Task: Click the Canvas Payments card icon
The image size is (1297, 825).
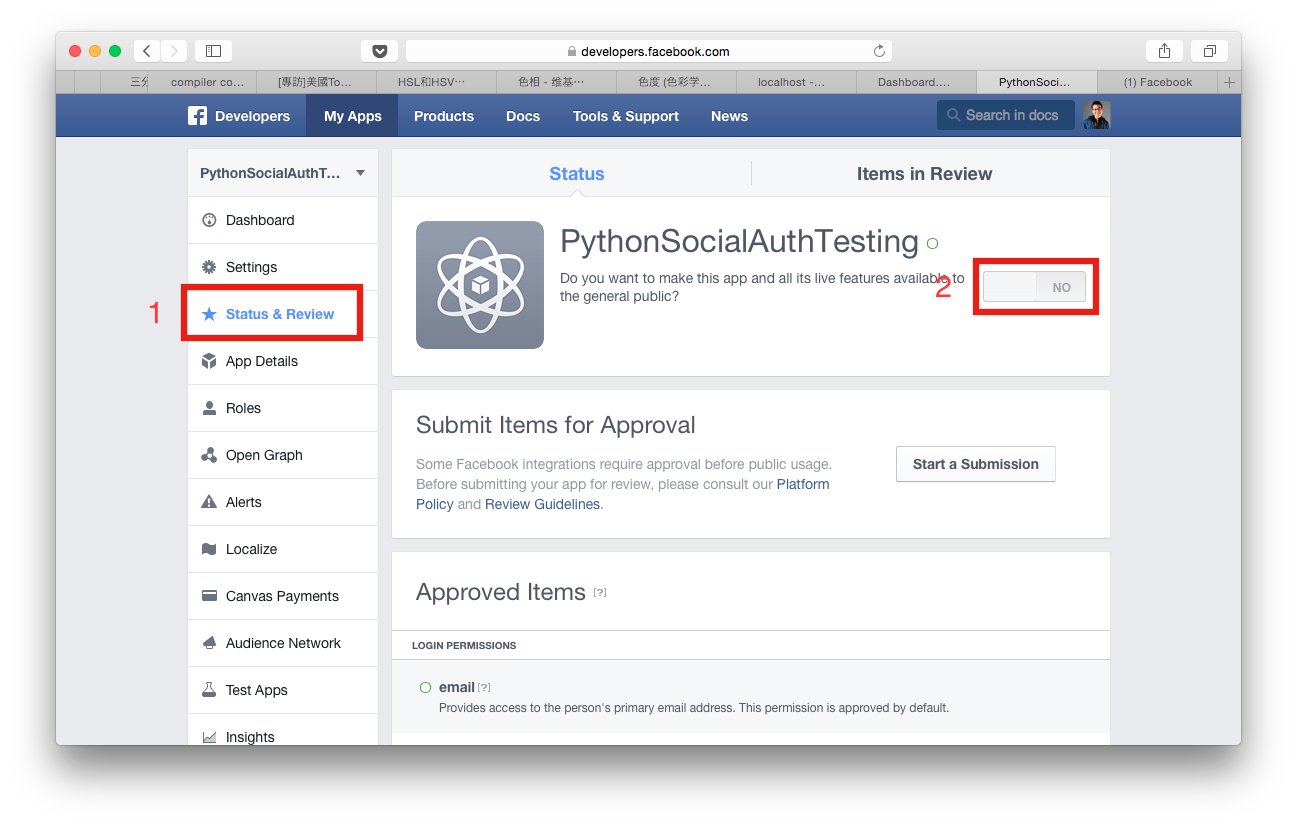Action: point(209,596)
